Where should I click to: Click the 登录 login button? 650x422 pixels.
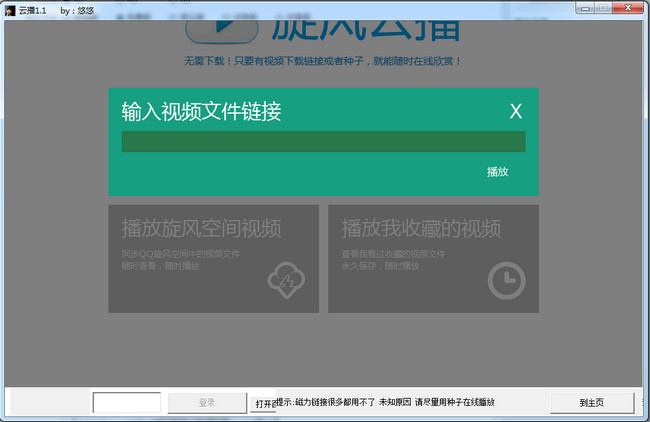tap(207, 403)
